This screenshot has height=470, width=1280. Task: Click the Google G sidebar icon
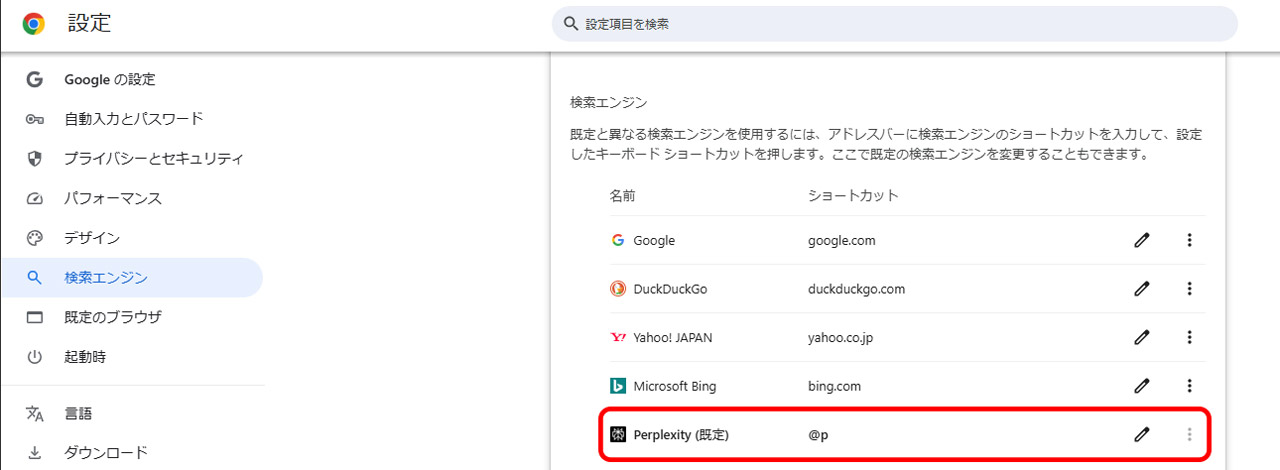click(x=35, y=80)
